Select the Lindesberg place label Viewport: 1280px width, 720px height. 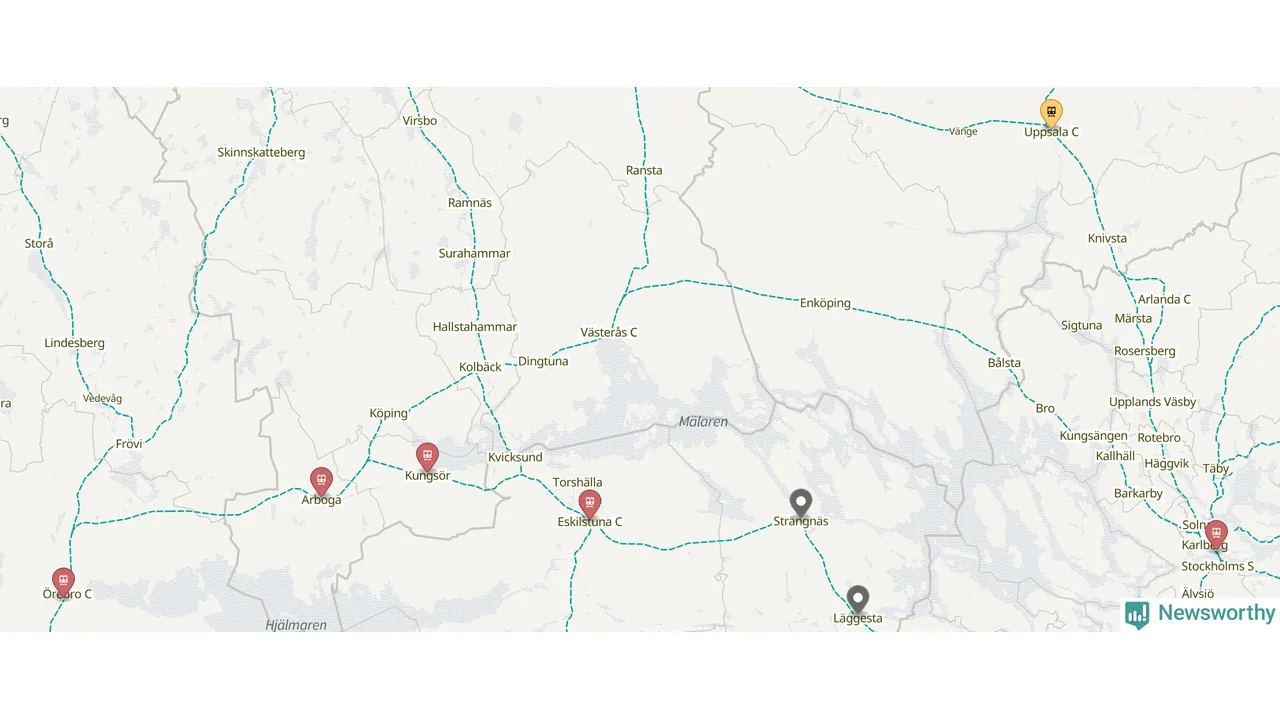tap(74, 343)
